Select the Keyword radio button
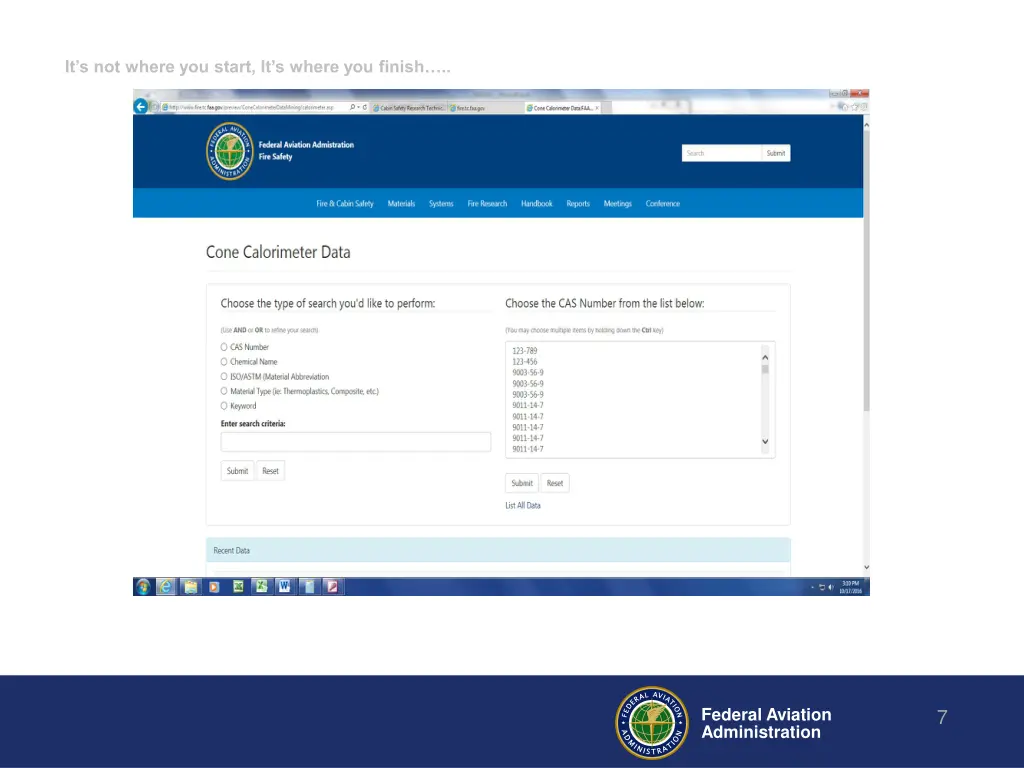 point(224,406)
